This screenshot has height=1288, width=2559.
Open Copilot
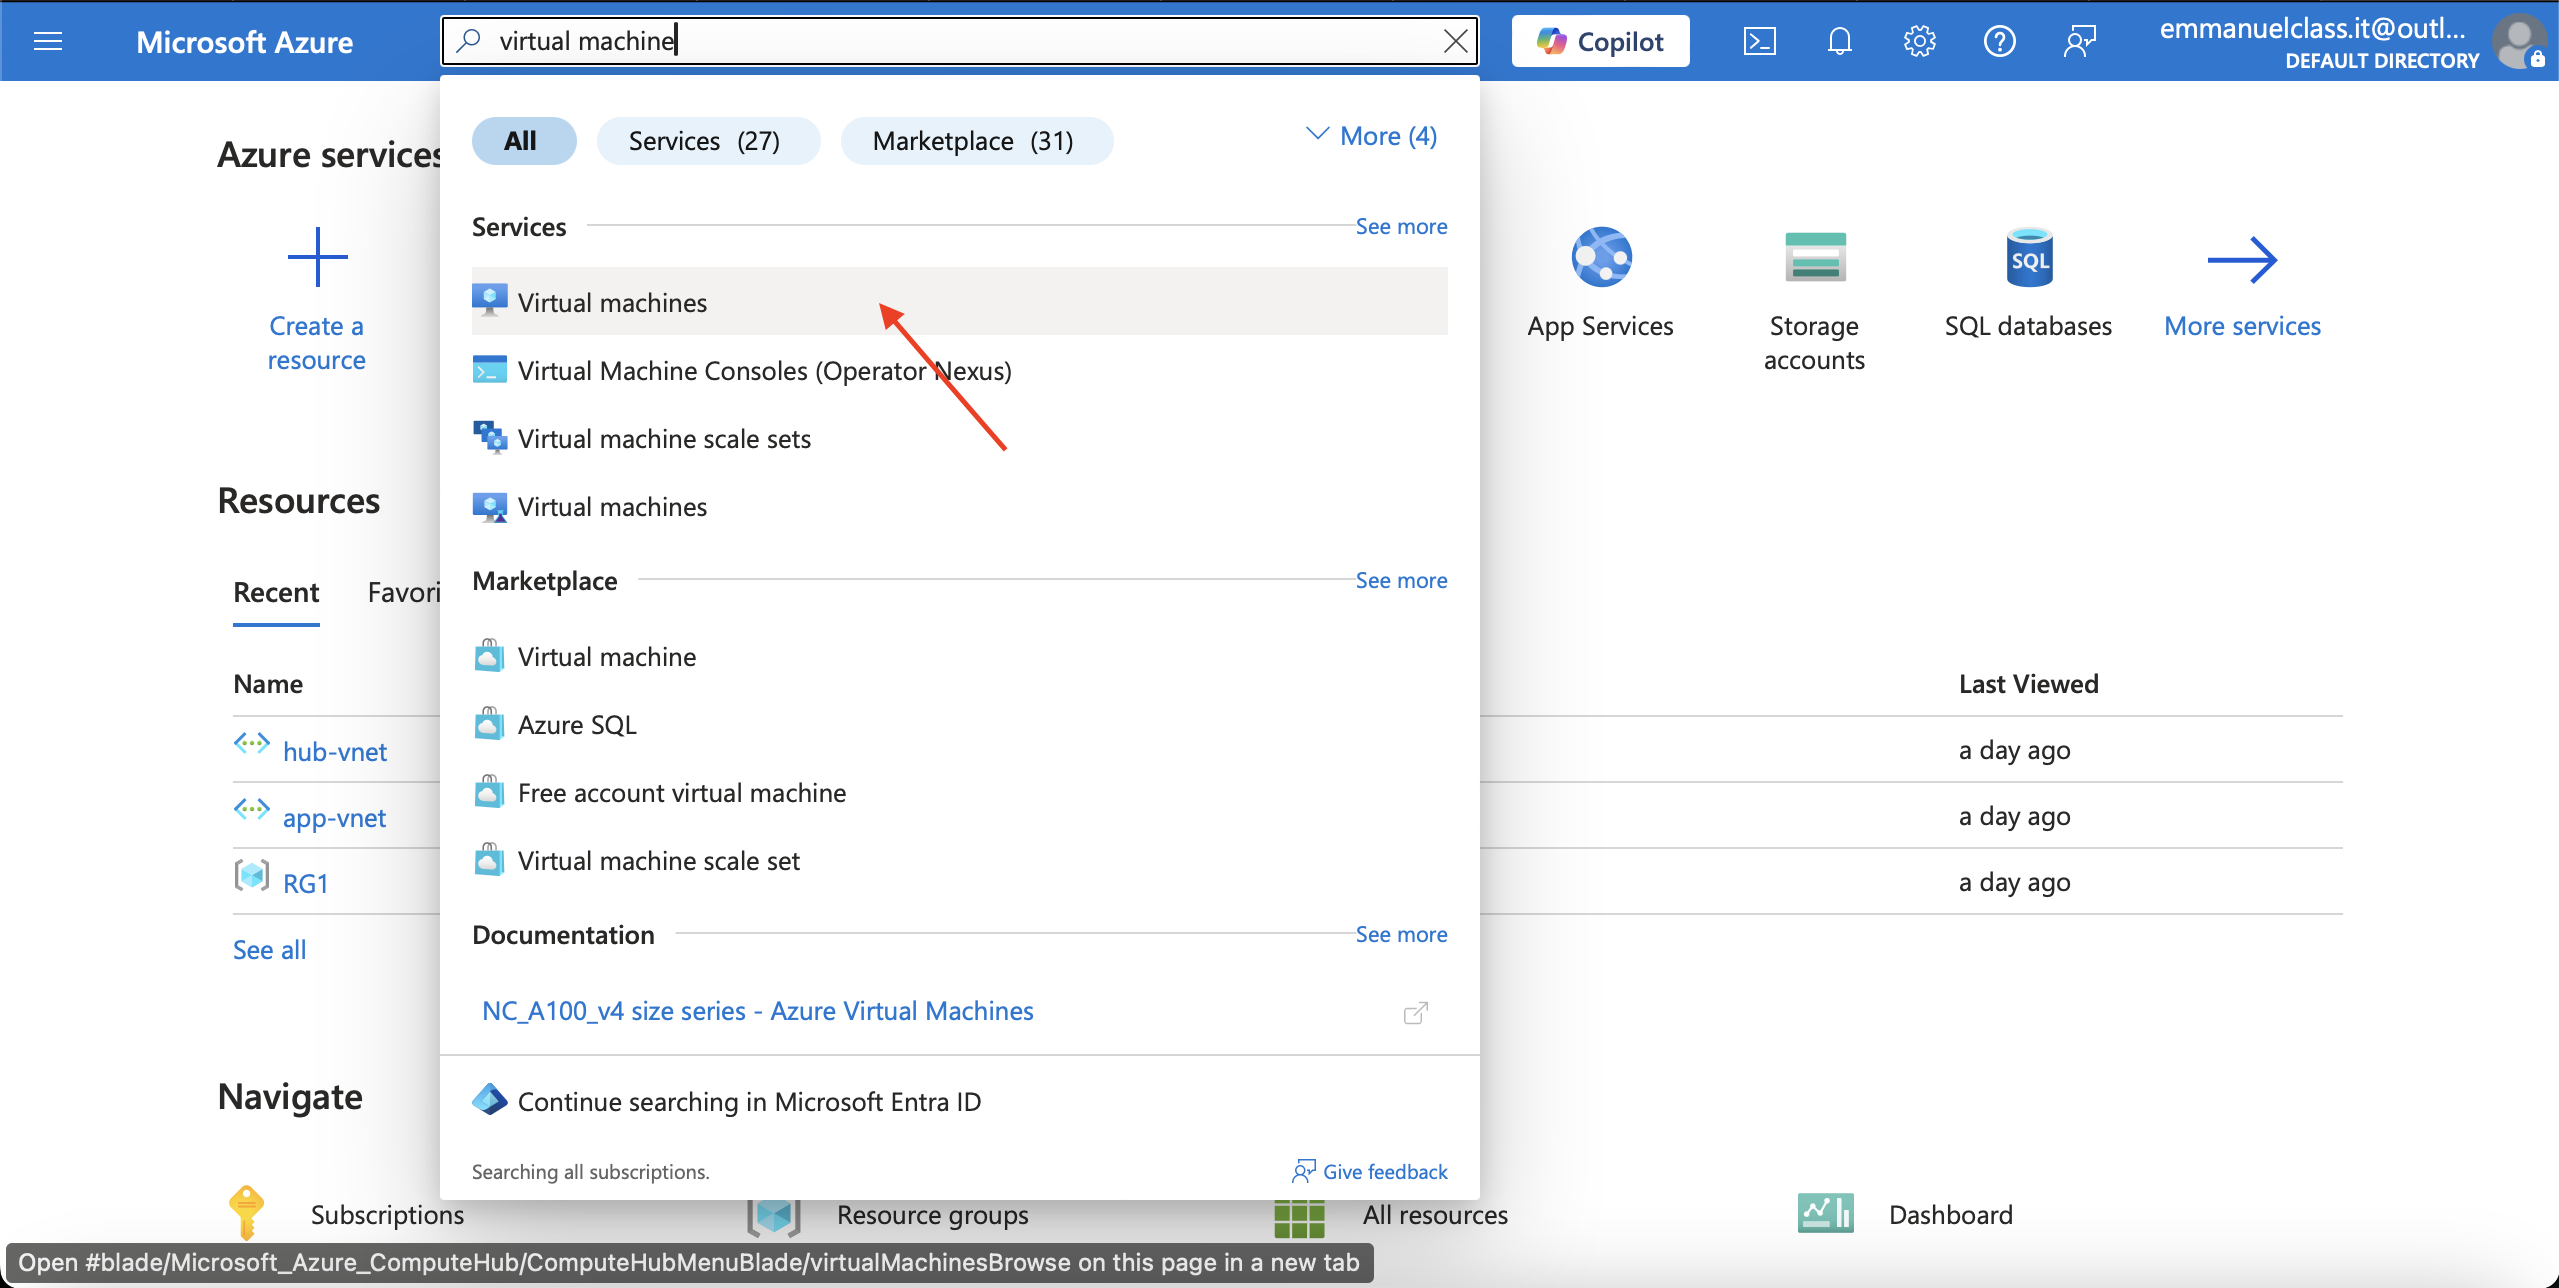(1600, 41)
